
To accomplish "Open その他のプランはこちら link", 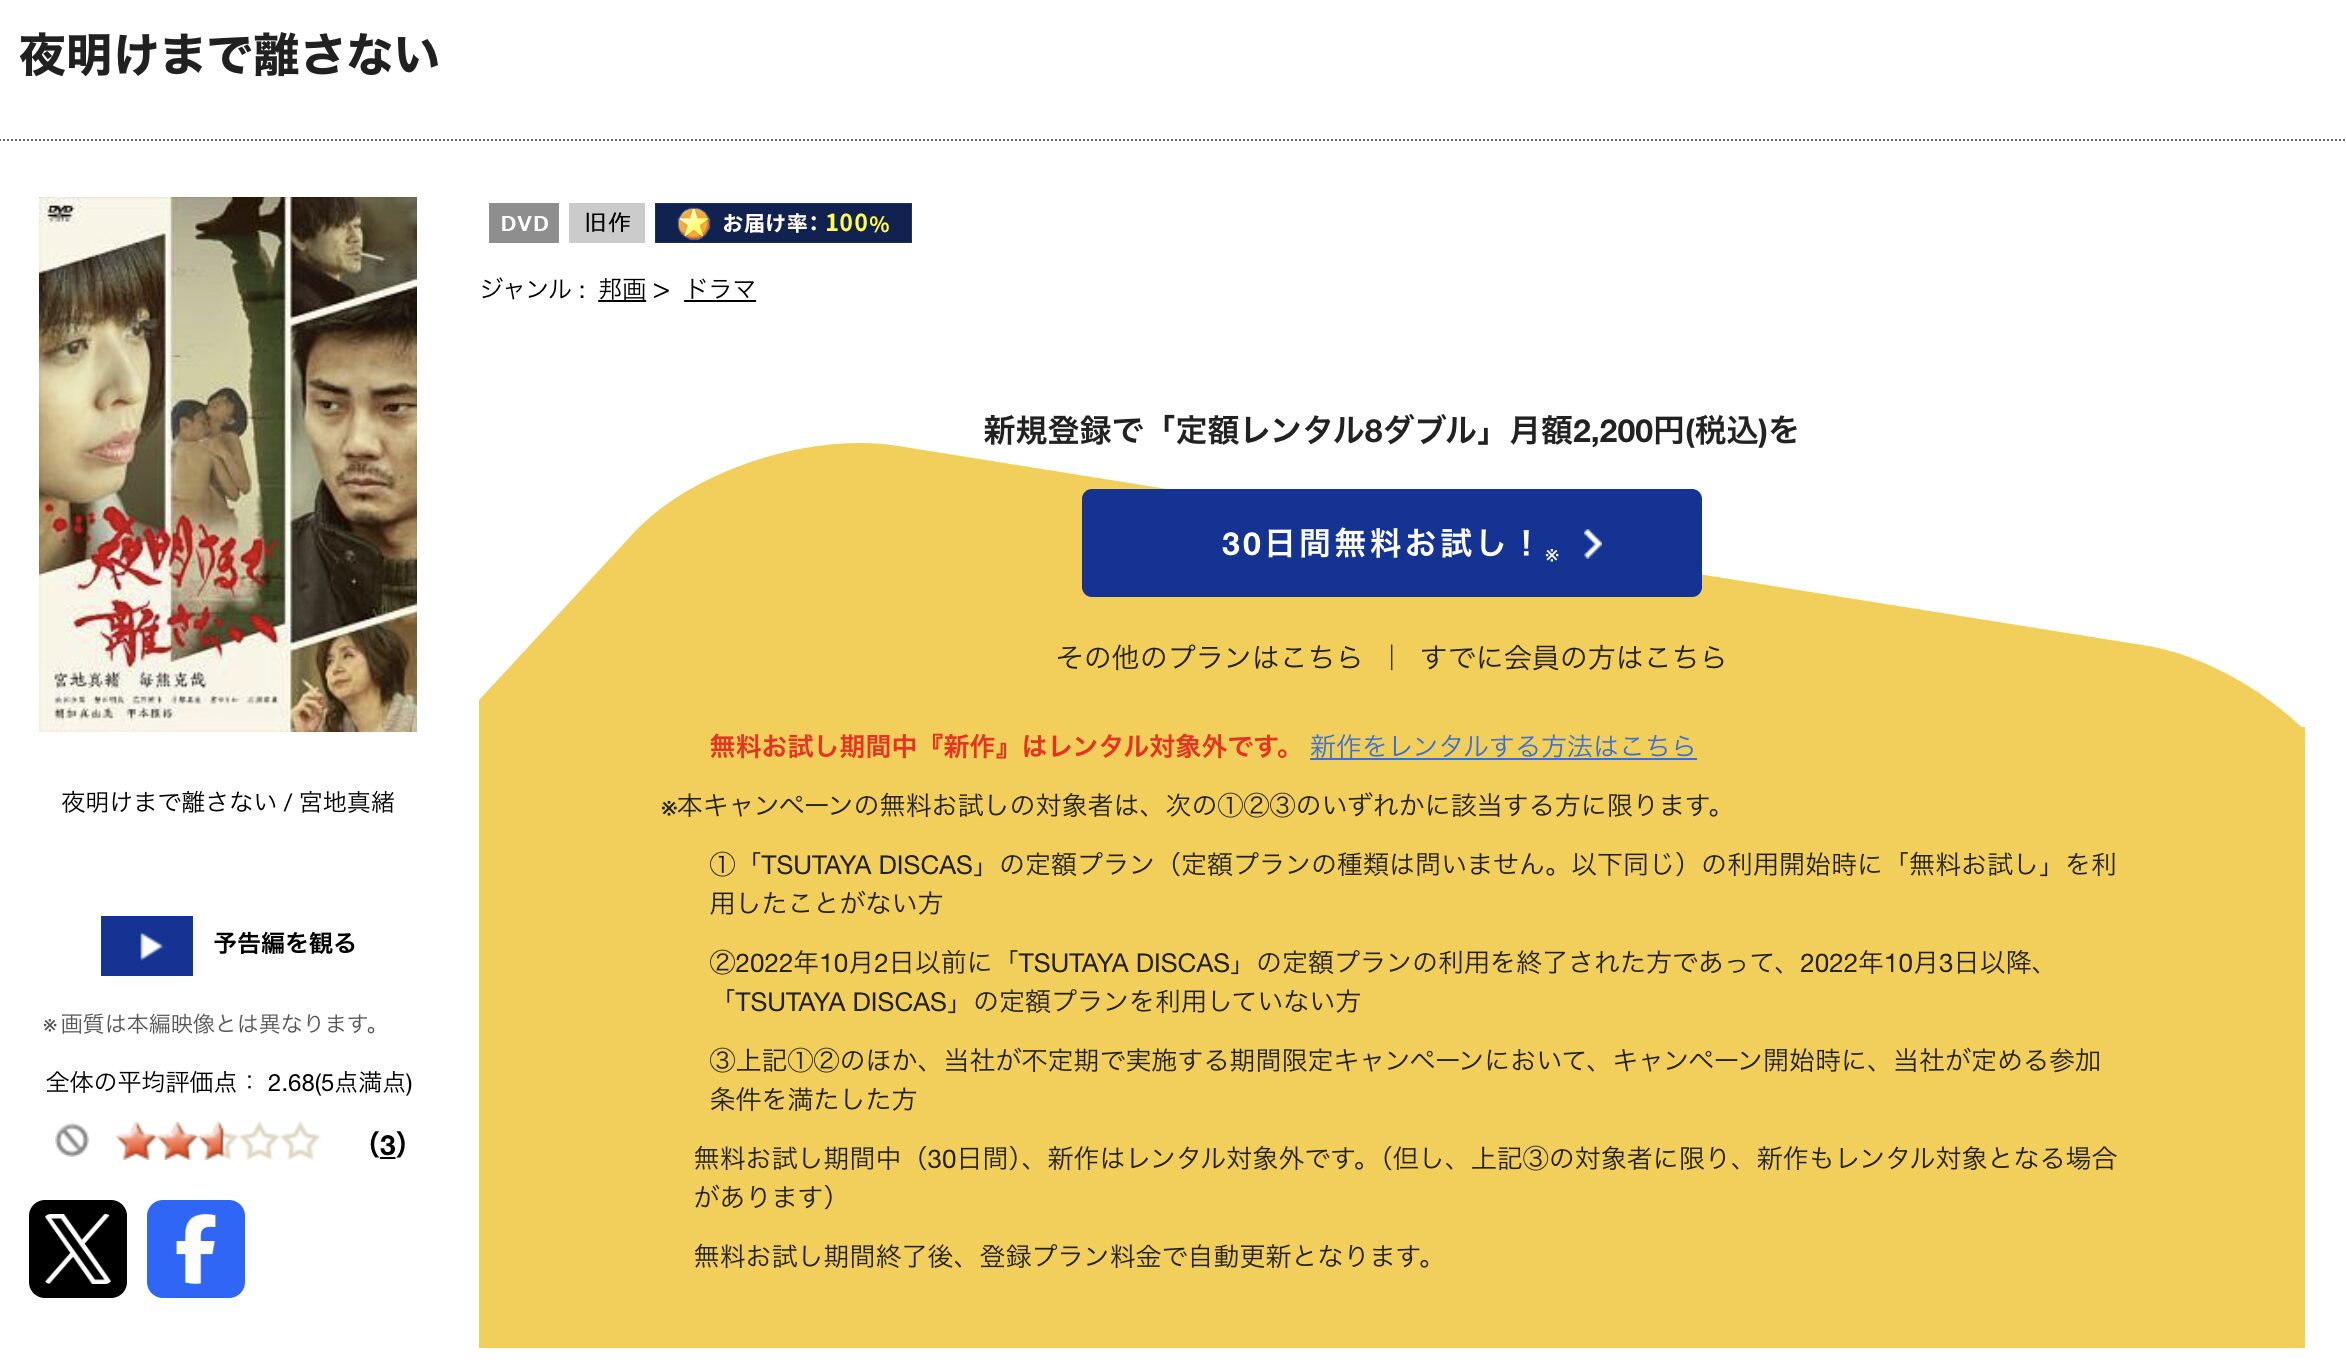I will [1209, 657].
